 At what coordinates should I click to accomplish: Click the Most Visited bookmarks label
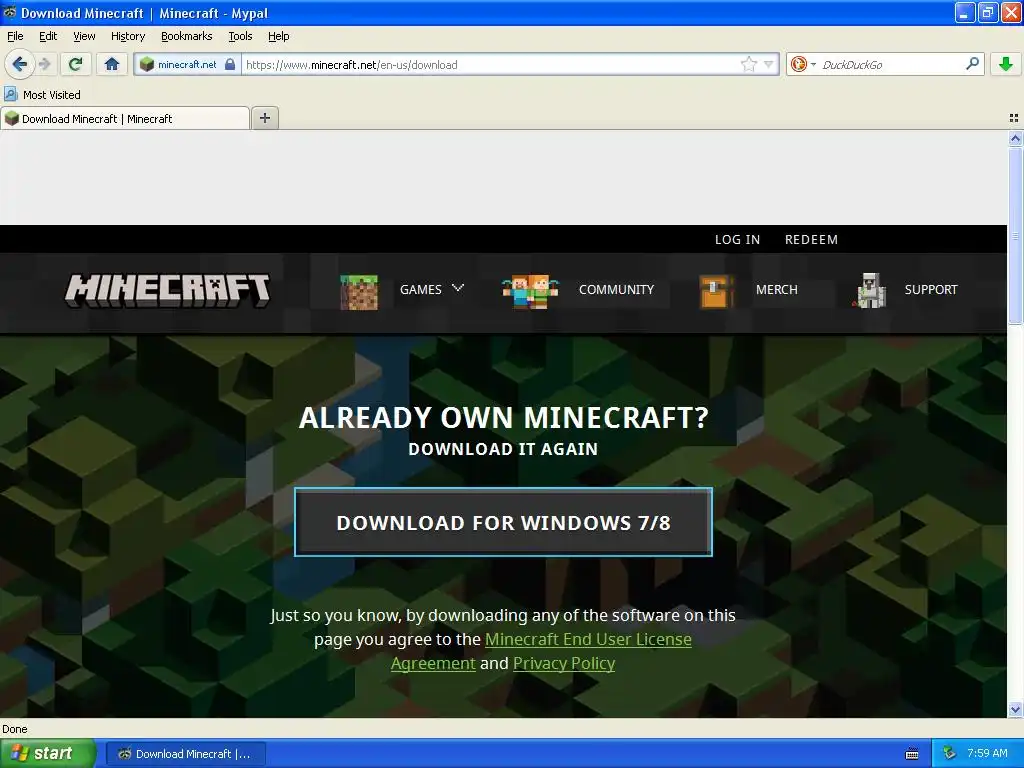point(52,95)
